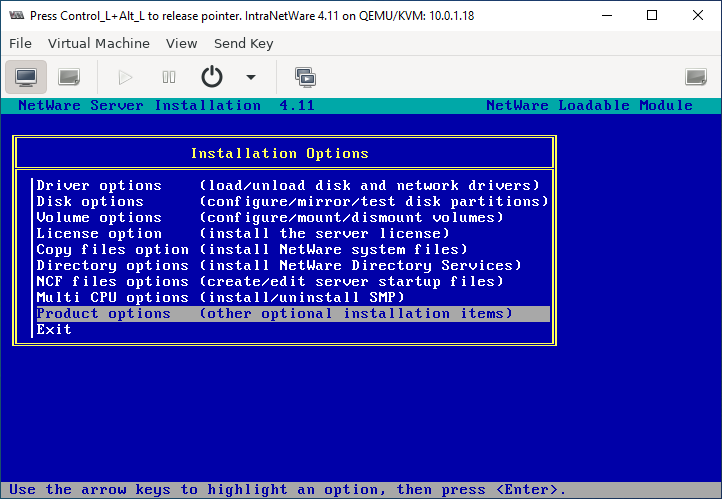The image size is (722, 499).
Task: Show virtual hardware details
Action: (69, 77)
